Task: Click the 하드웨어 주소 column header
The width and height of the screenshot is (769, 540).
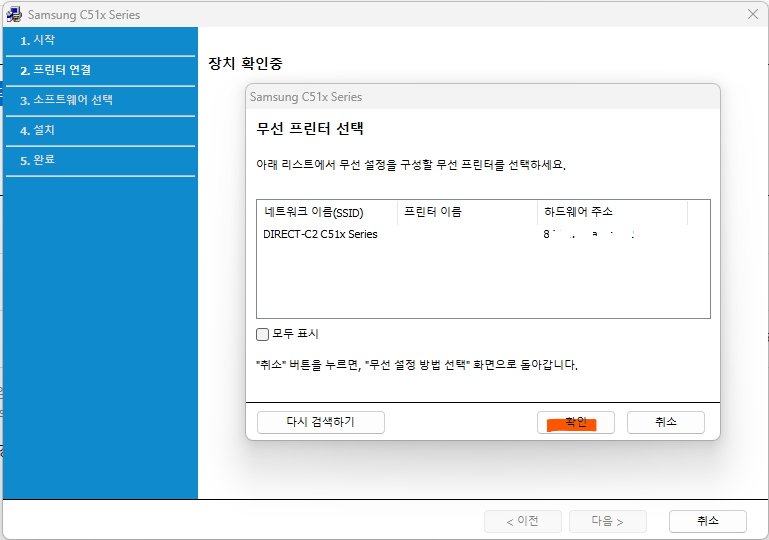Action: tap(613, 212)
